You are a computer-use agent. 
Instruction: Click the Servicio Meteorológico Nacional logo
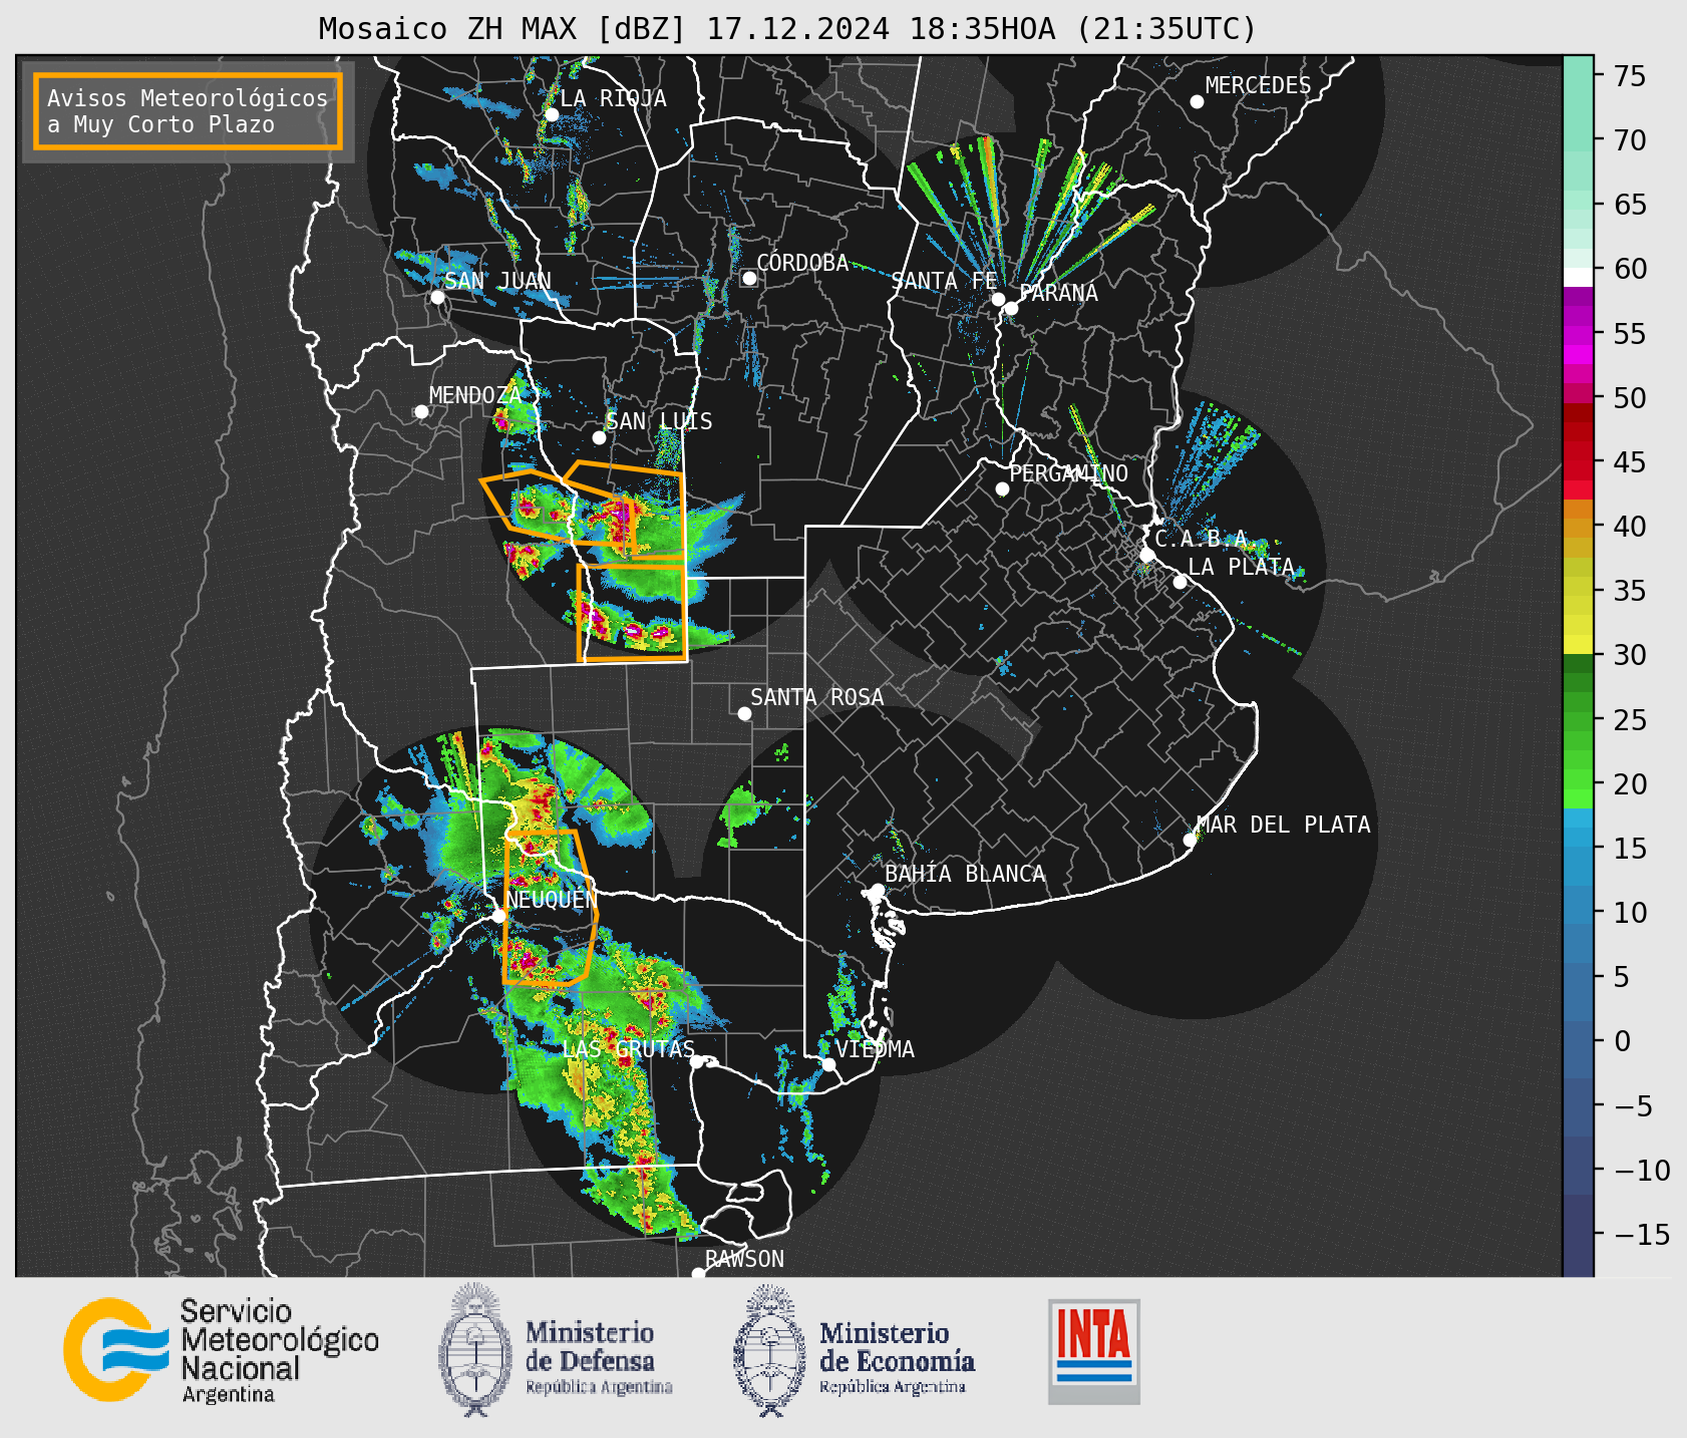click(x=222, y=1350)
